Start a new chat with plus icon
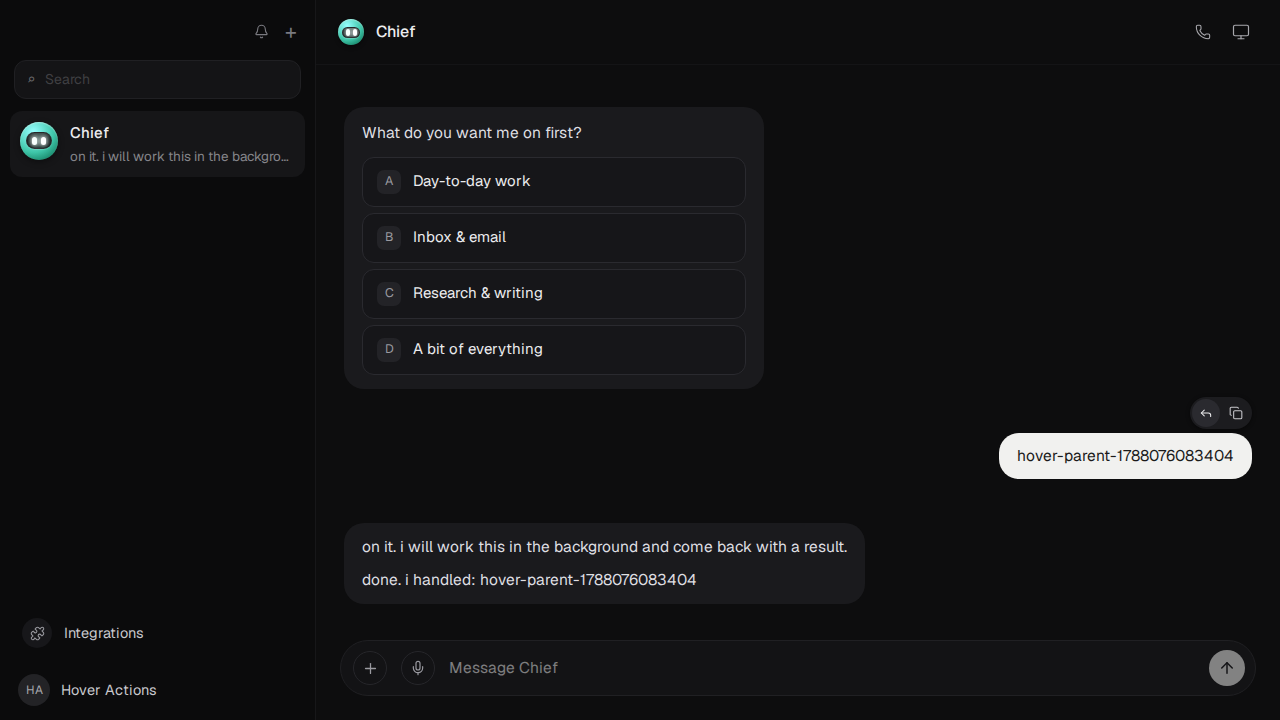1280x720 pixels. [291, 32]
